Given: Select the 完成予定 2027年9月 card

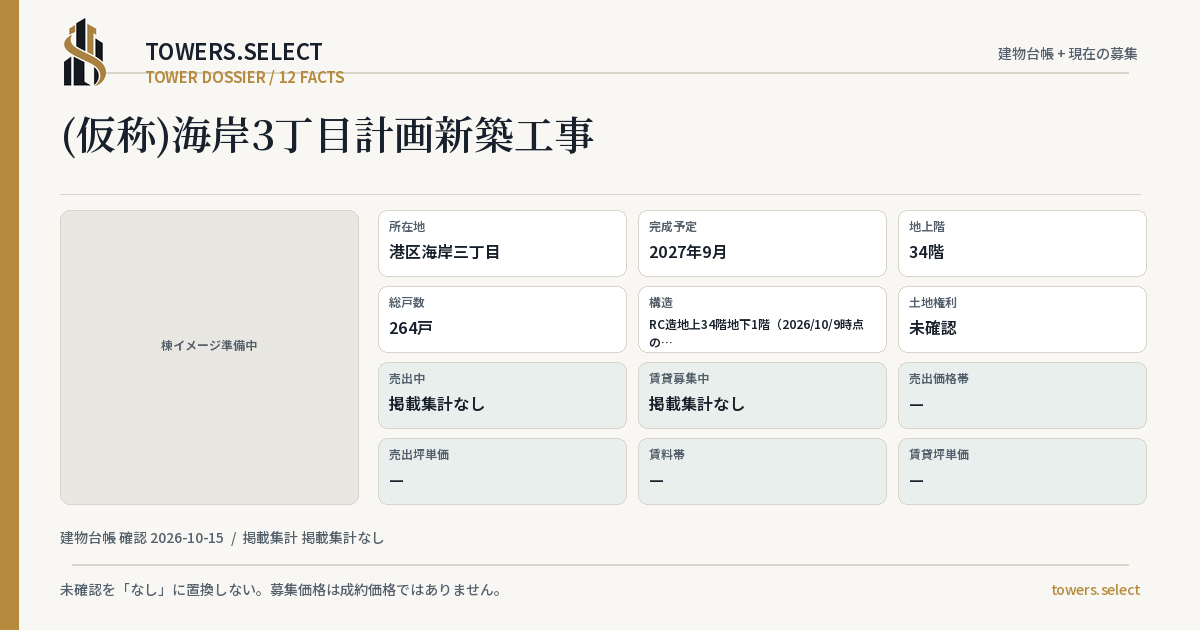Looking at the screenshot, I should (762, 243).
